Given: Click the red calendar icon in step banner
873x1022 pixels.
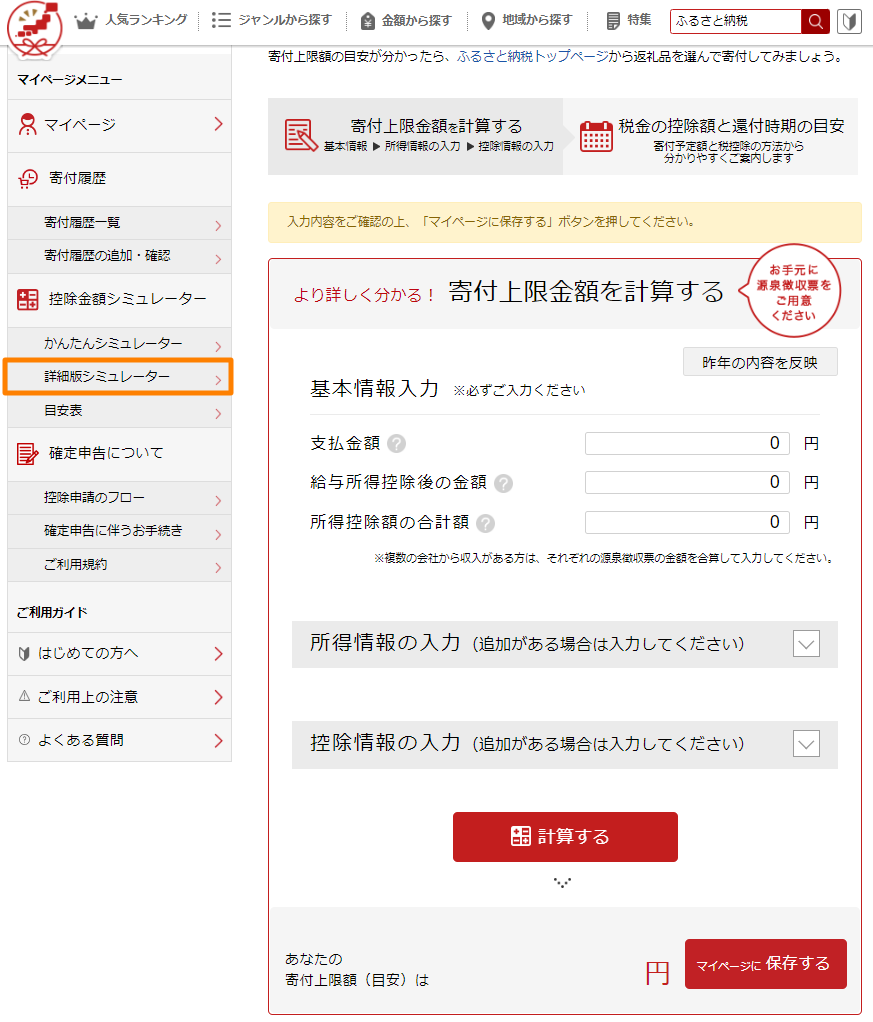Looking at the screenshot, I should click(596, 136).
